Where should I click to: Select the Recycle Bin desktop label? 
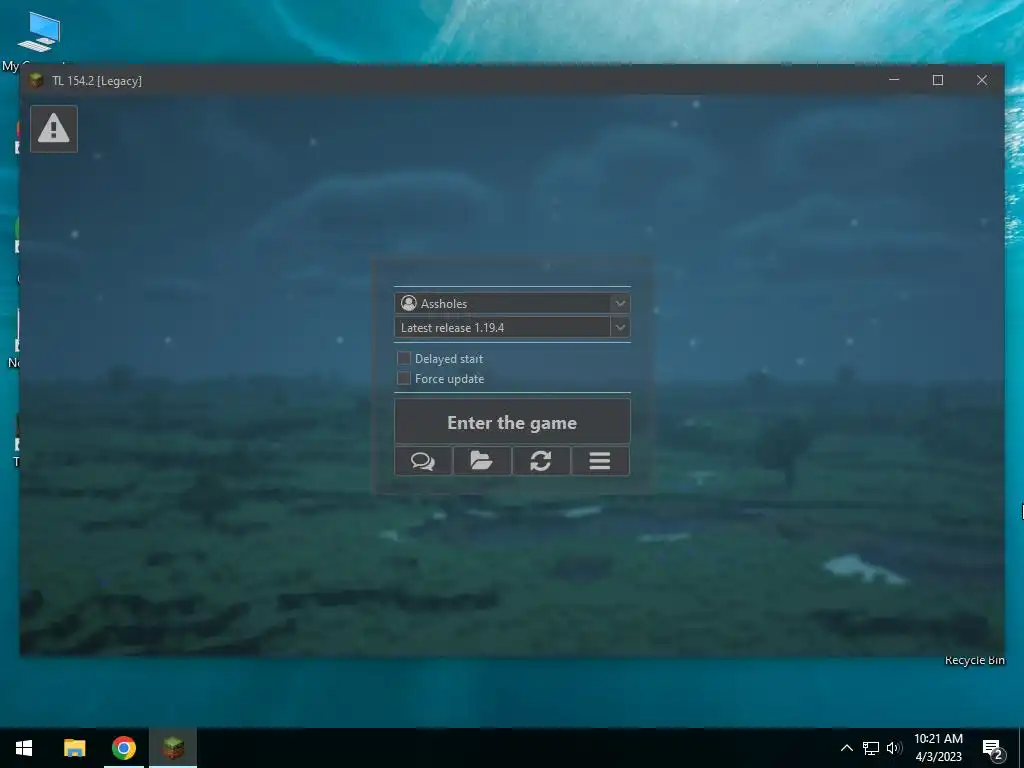pyautogui.click(x=974, y=660)
